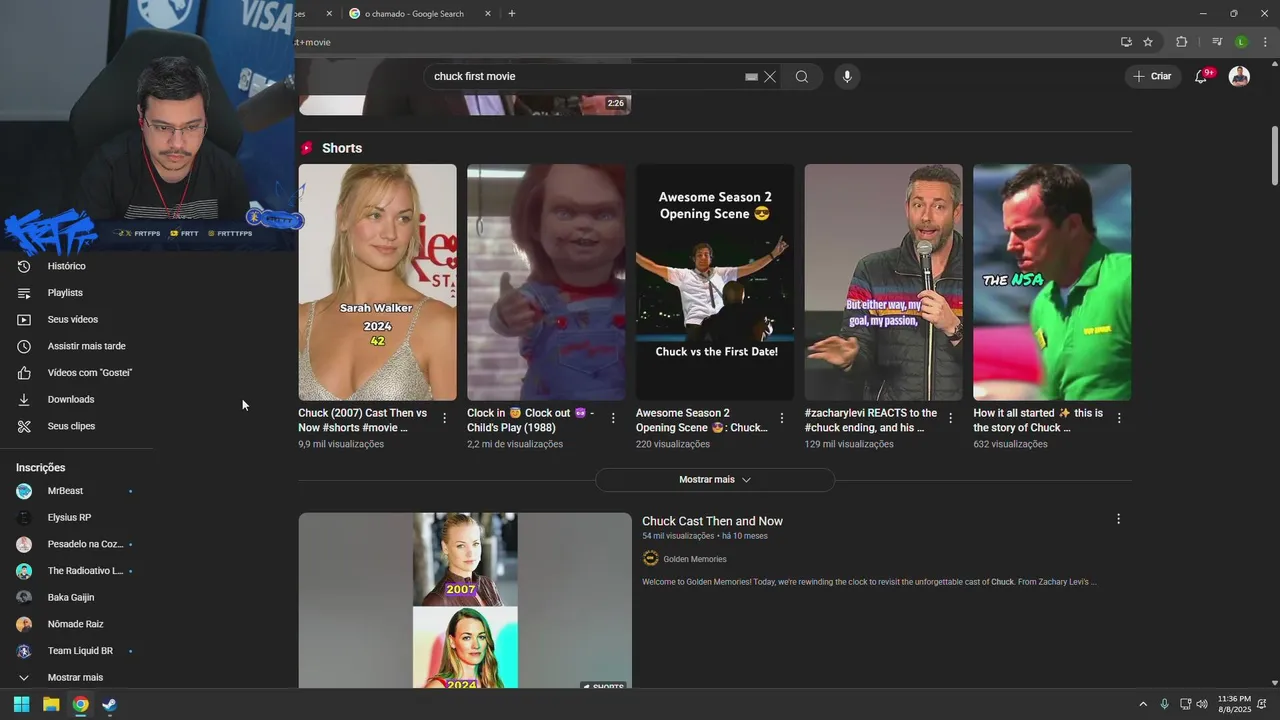The width and height of the screenshot is (1280, 720).
Task: Click the Criar button
Action: pos(1152,76)
